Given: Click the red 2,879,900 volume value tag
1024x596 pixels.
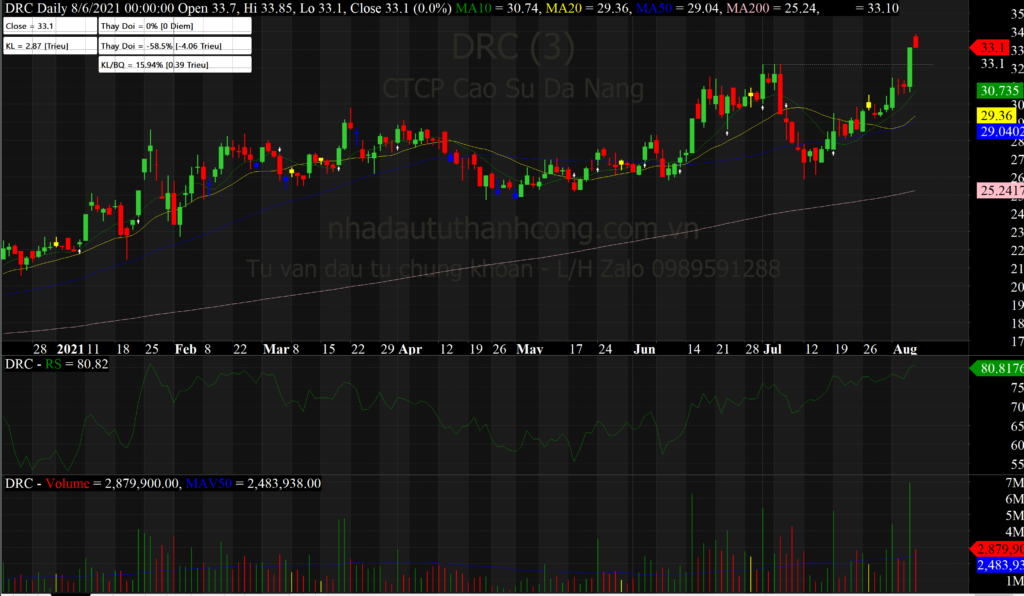Looking at the screenshot, I should click(x=998, y=549).
